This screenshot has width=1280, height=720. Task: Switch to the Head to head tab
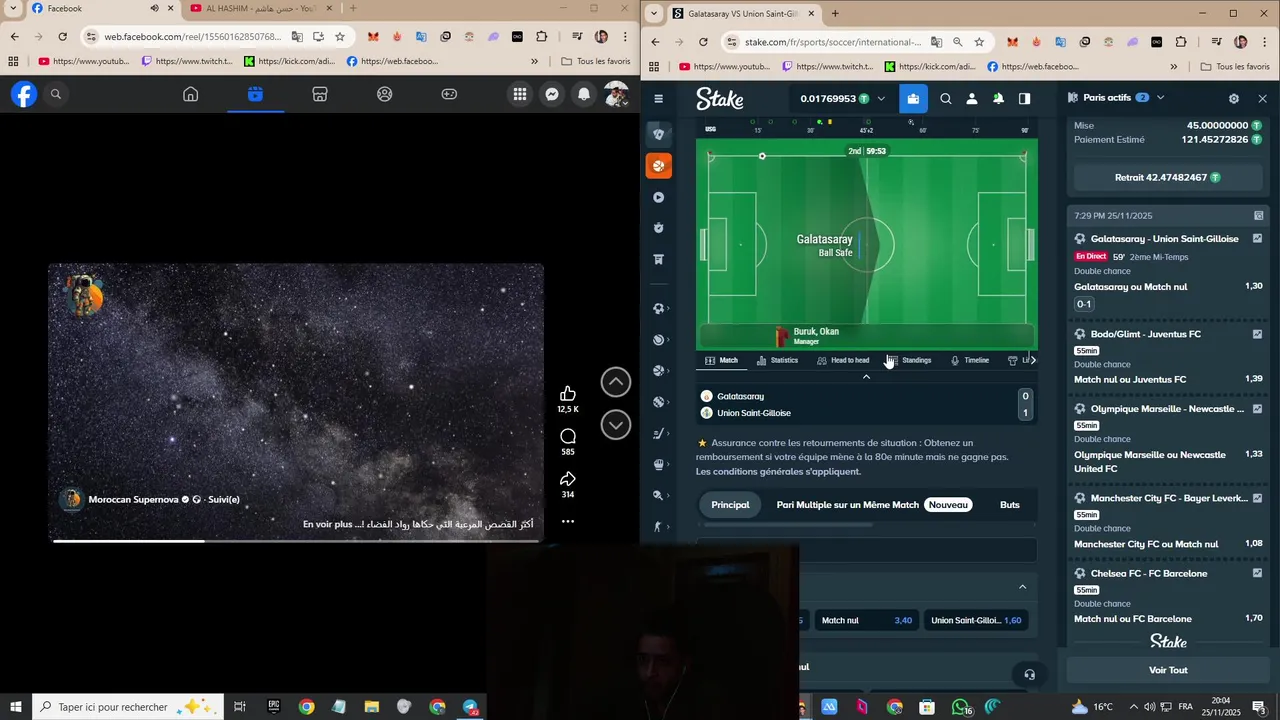pos(843,360)
